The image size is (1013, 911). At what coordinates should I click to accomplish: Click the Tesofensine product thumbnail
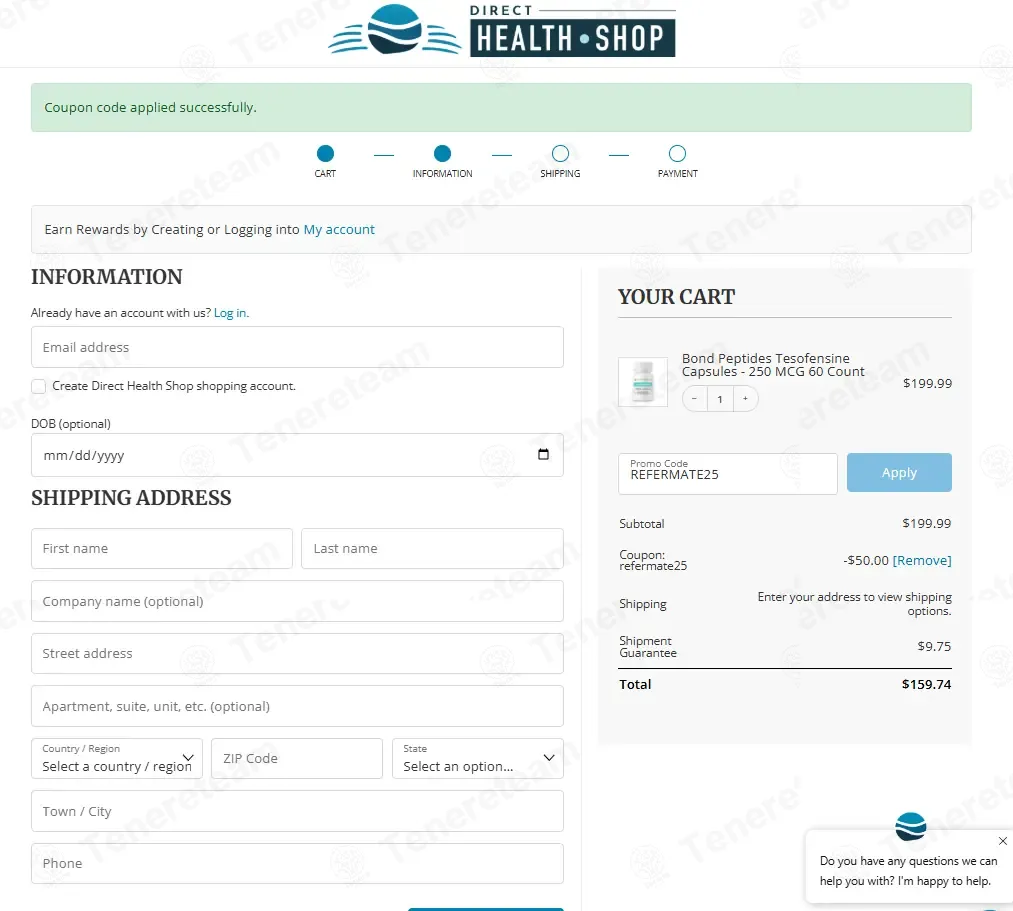tap(643, 382)
